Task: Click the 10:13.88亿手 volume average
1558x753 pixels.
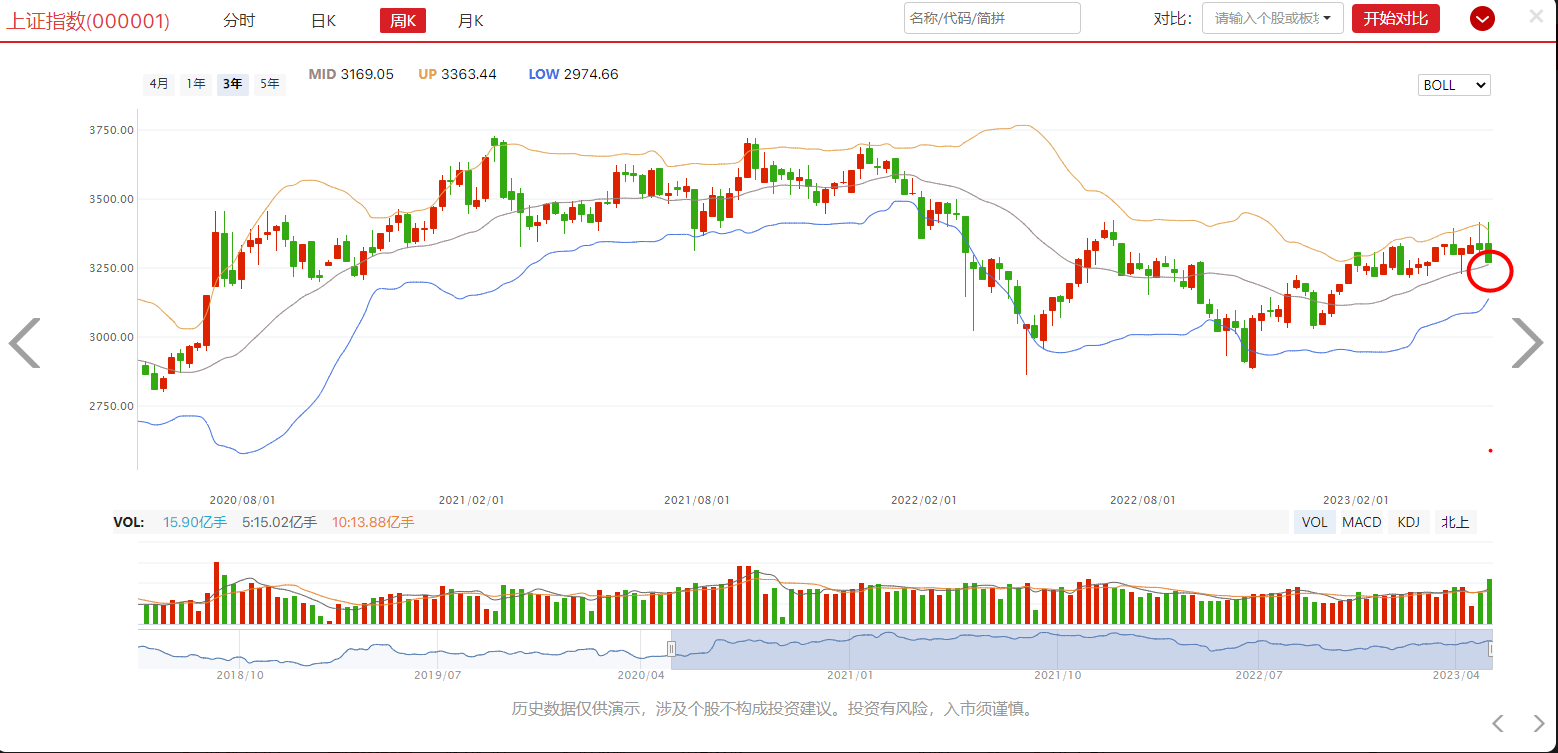Action: click(x=373, y=522)
